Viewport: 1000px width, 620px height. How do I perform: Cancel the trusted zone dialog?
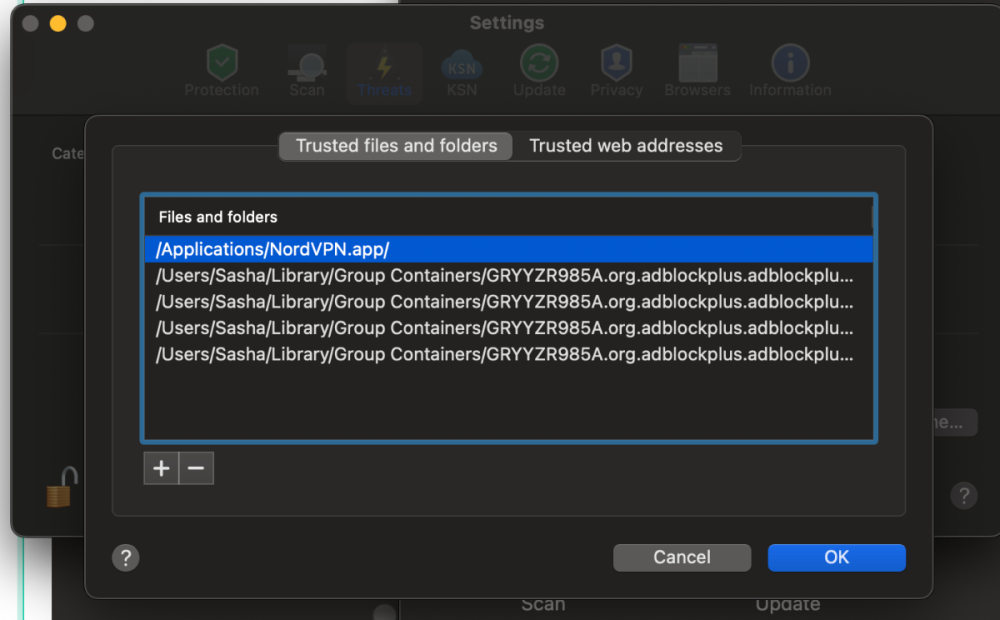pos(682,557)
